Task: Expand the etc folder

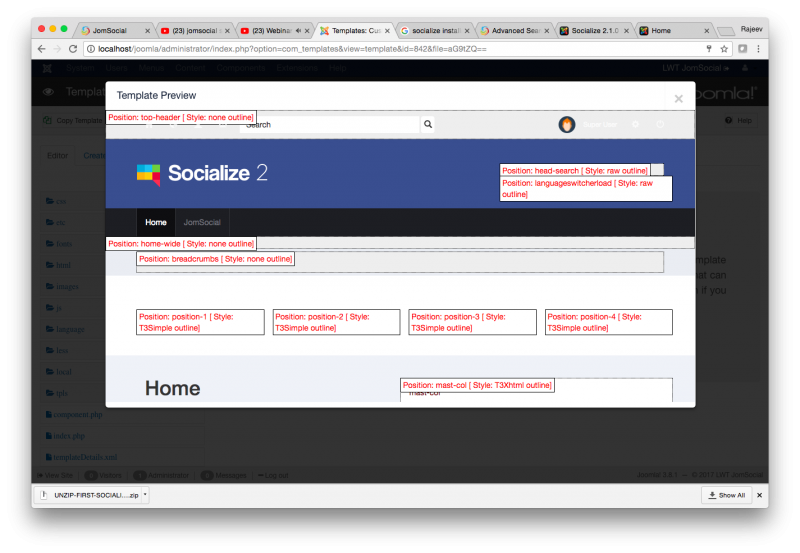Action: pos(56,222)
